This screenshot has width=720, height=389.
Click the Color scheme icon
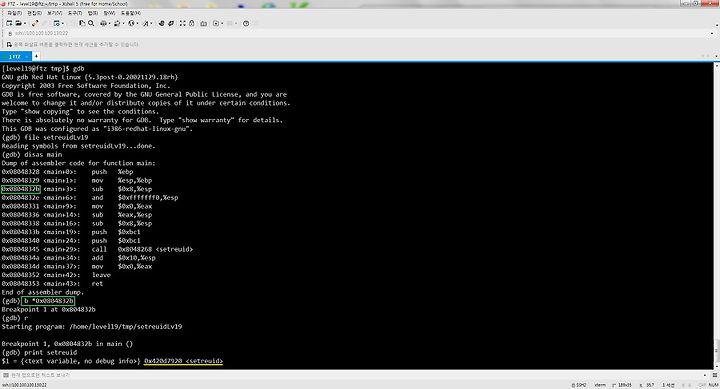pyautogui.click(x=117, y=23)
